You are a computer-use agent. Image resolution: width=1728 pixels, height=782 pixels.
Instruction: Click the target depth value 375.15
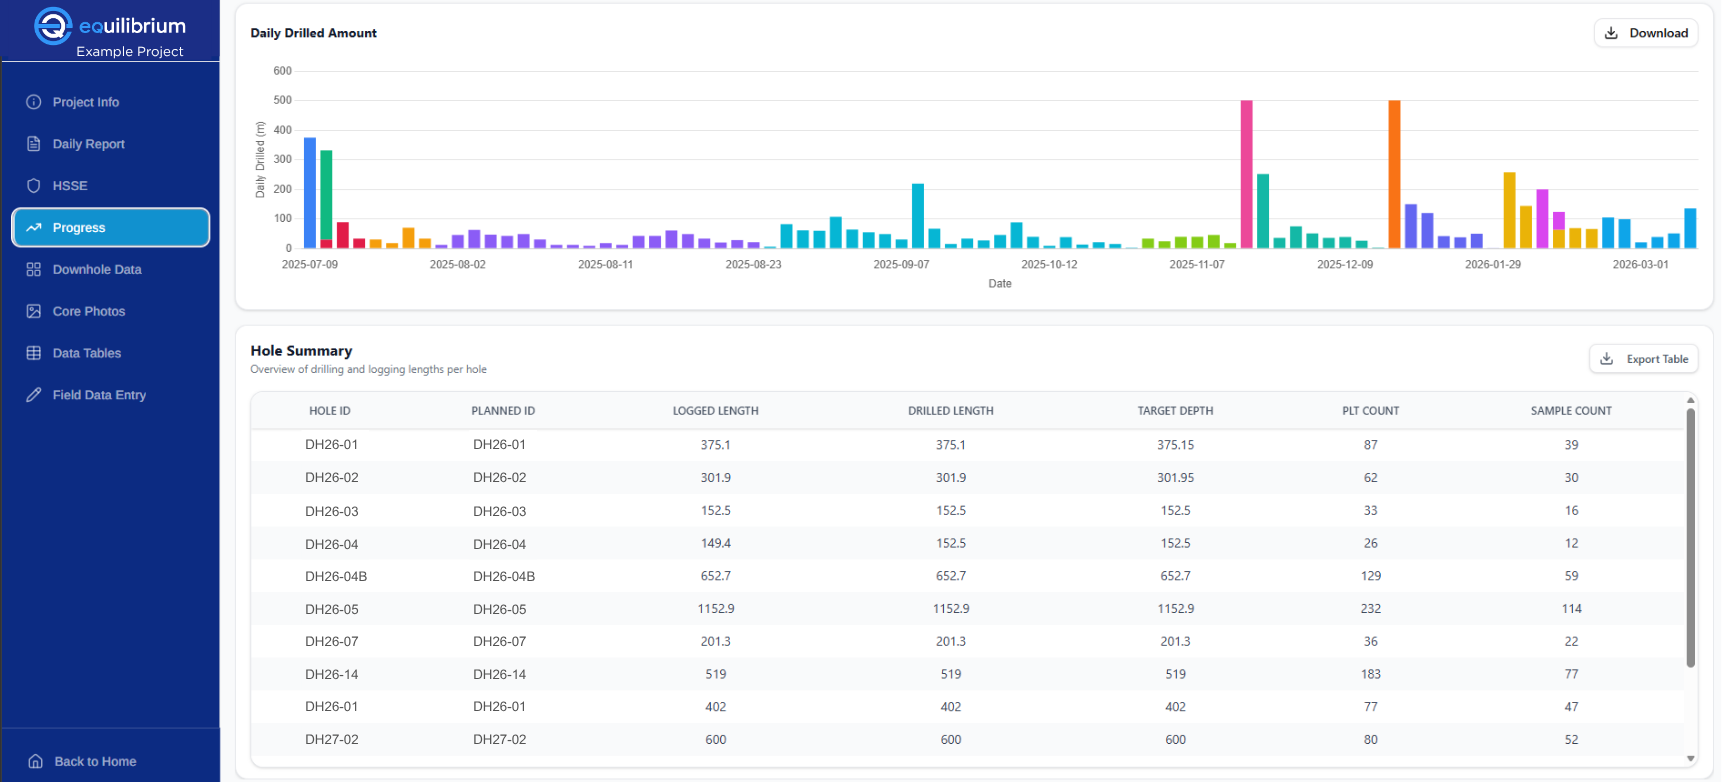click(1176, 445)
